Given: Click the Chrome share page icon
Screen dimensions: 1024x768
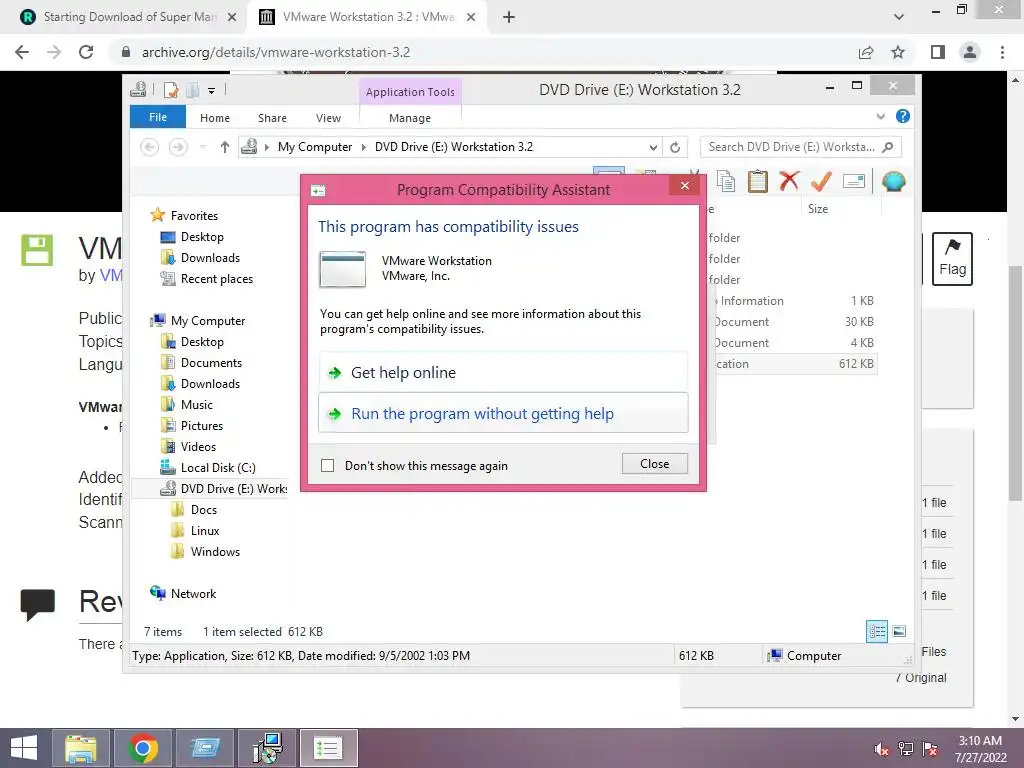Looking at the screenshot, I should tap(866, 52).
